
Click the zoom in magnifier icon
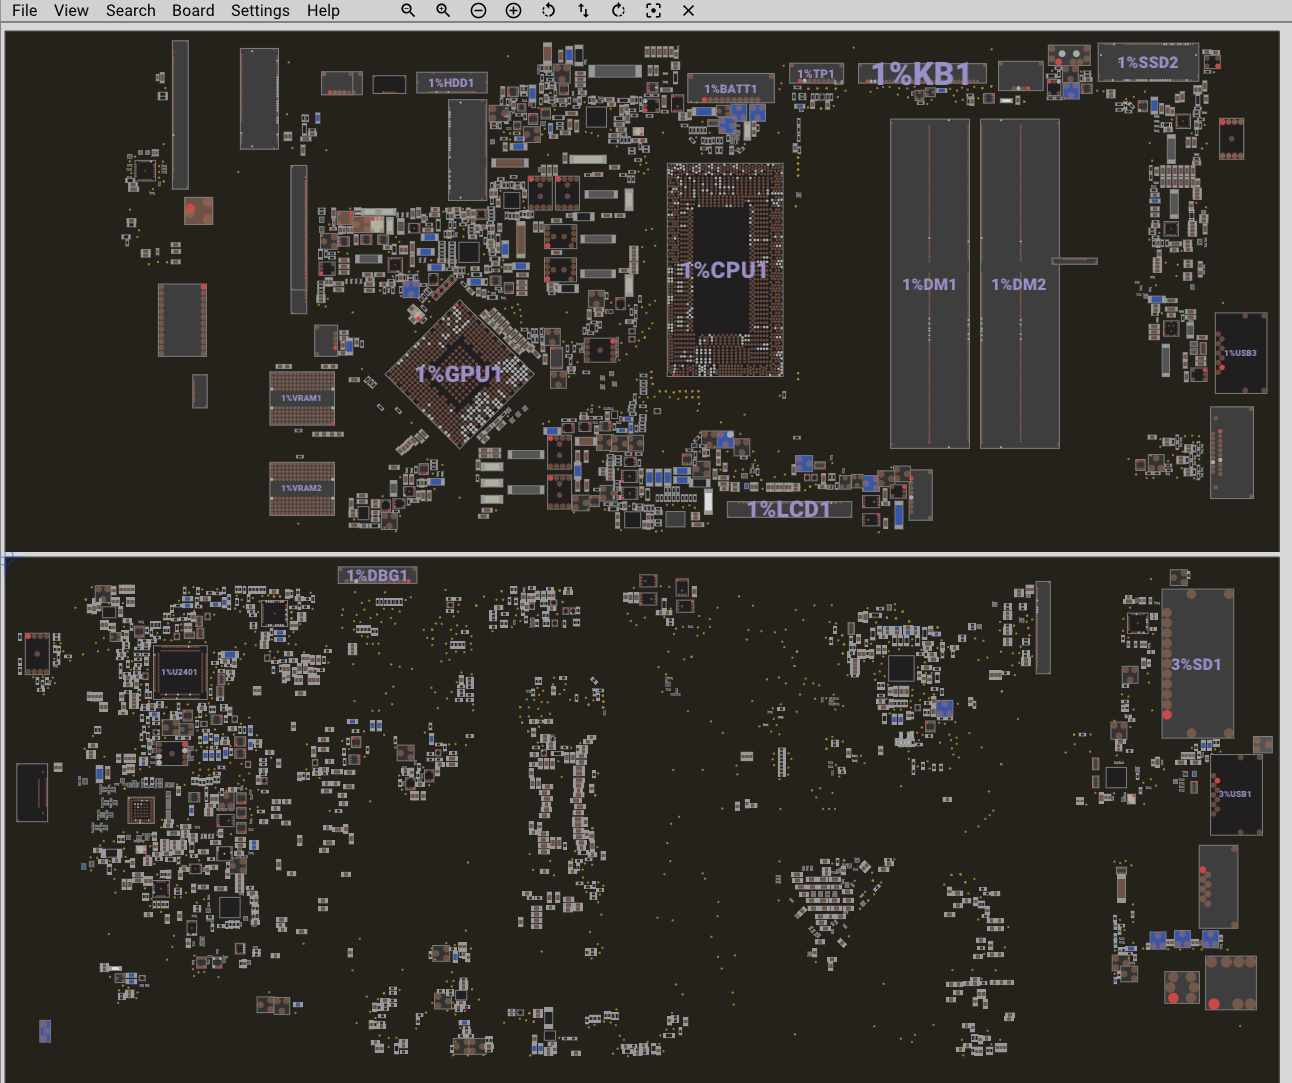click(x=443, y=10)
